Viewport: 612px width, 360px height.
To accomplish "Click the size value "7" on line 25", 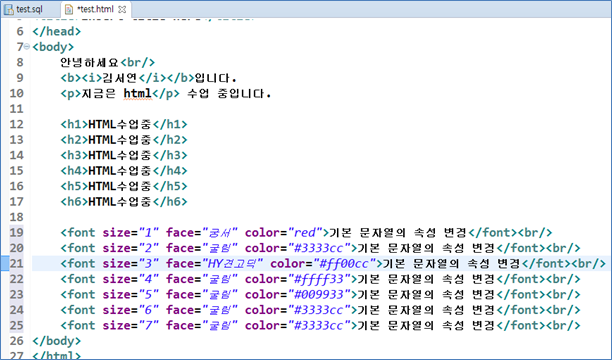I will 149,325.
